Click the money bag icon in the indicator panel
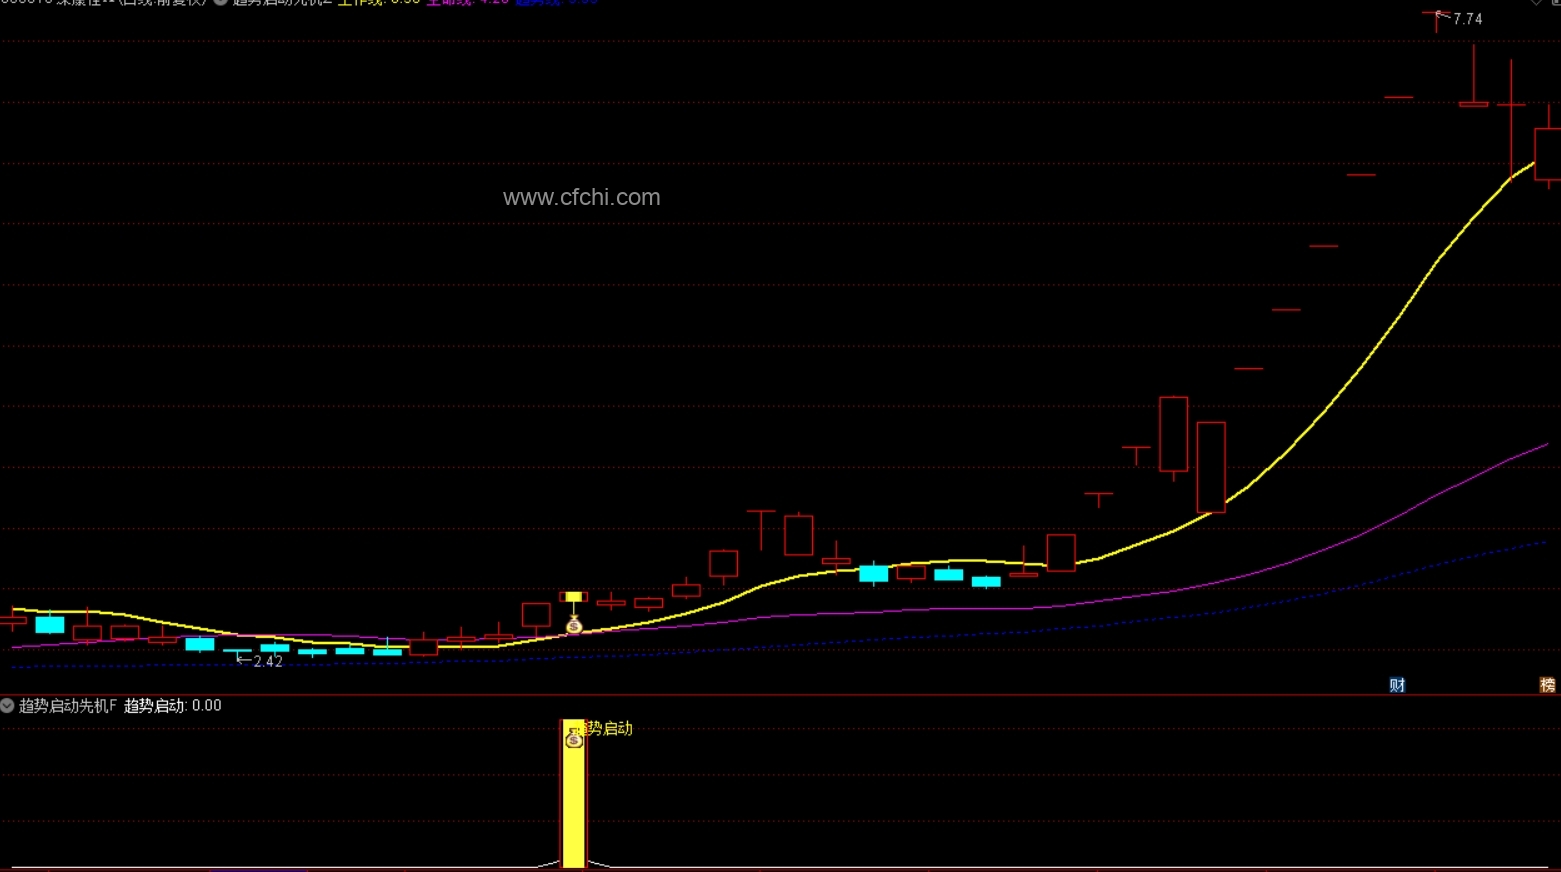This screenshot has width=1561, height=872. point(574,738)
